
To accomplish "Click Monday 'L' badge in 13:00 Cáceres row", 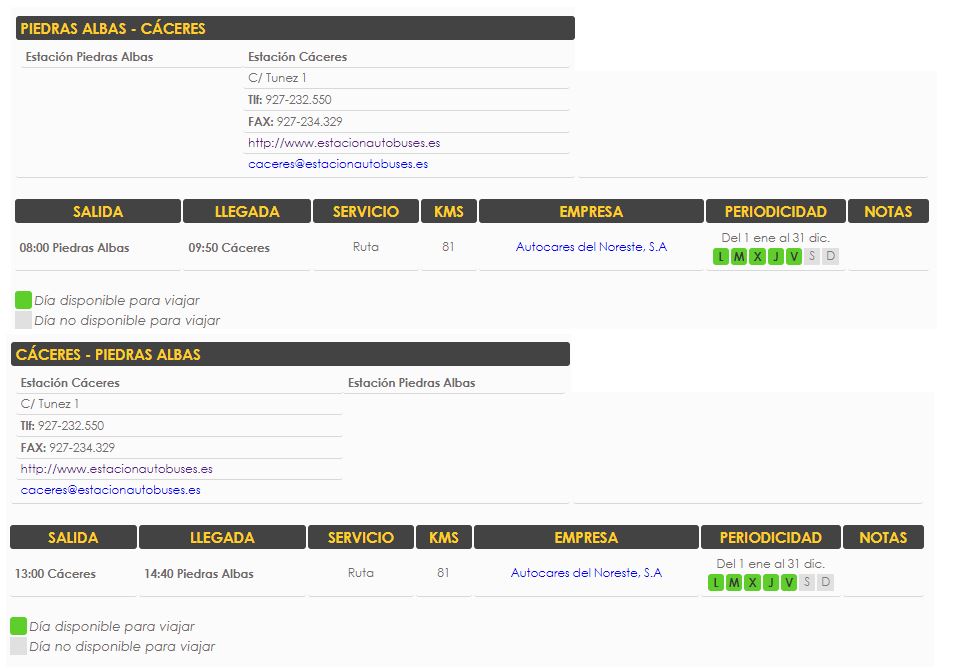I will (x=716, y=583).
